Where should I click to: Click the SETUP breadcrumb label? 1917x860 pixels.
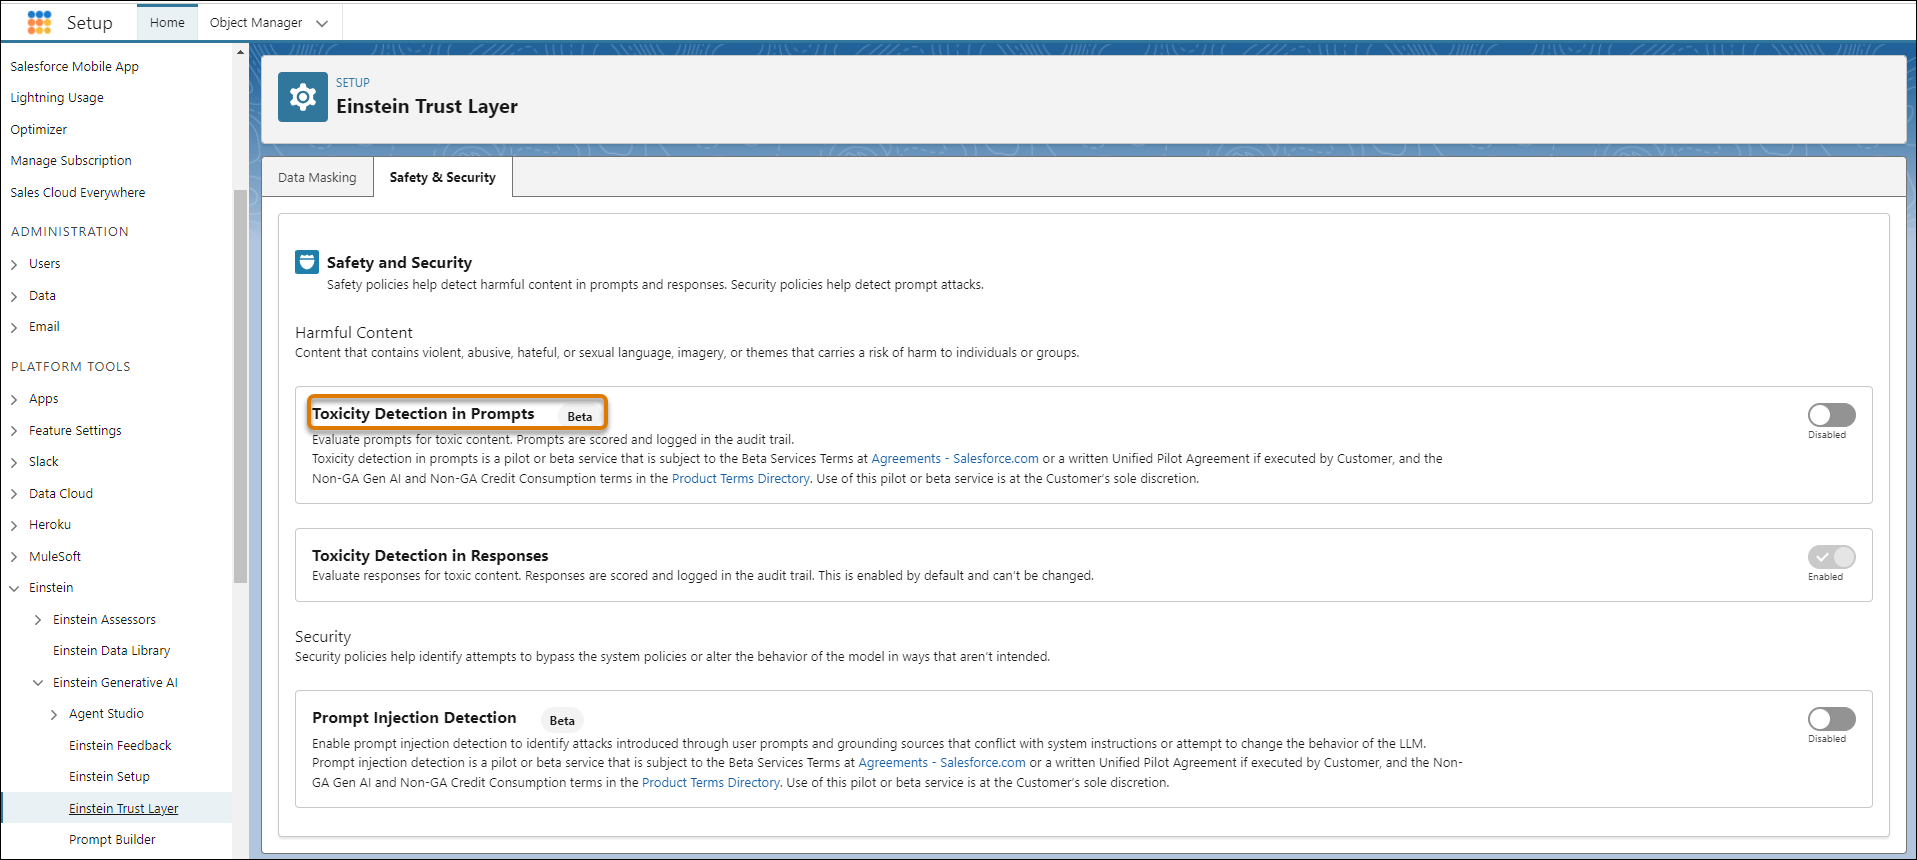point(353,83)
